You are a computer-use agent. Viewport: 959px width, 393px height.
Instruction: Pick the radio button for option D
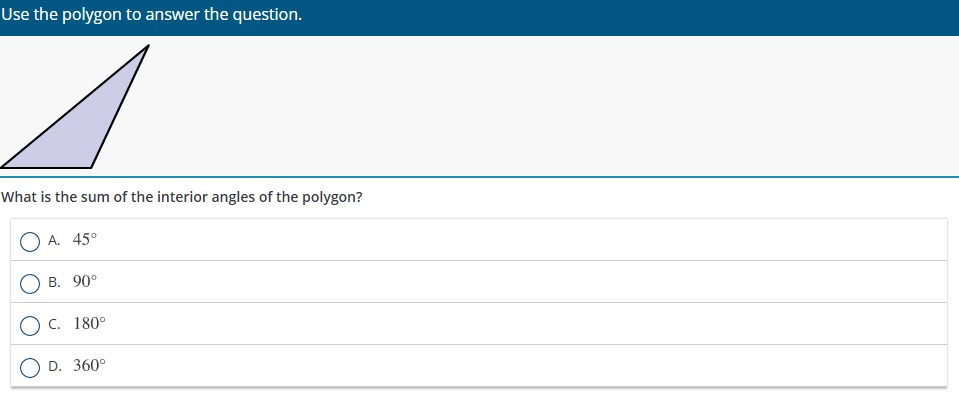coord(30,367)
